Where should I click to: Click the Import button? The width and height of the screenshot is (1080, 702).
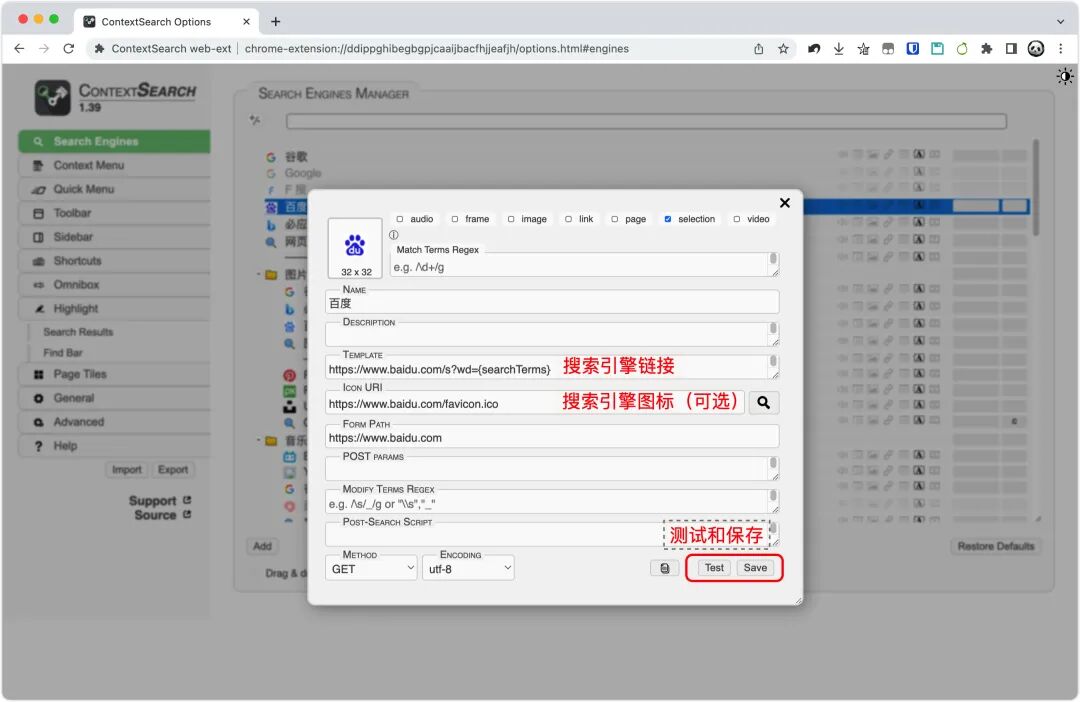(127, 470)
